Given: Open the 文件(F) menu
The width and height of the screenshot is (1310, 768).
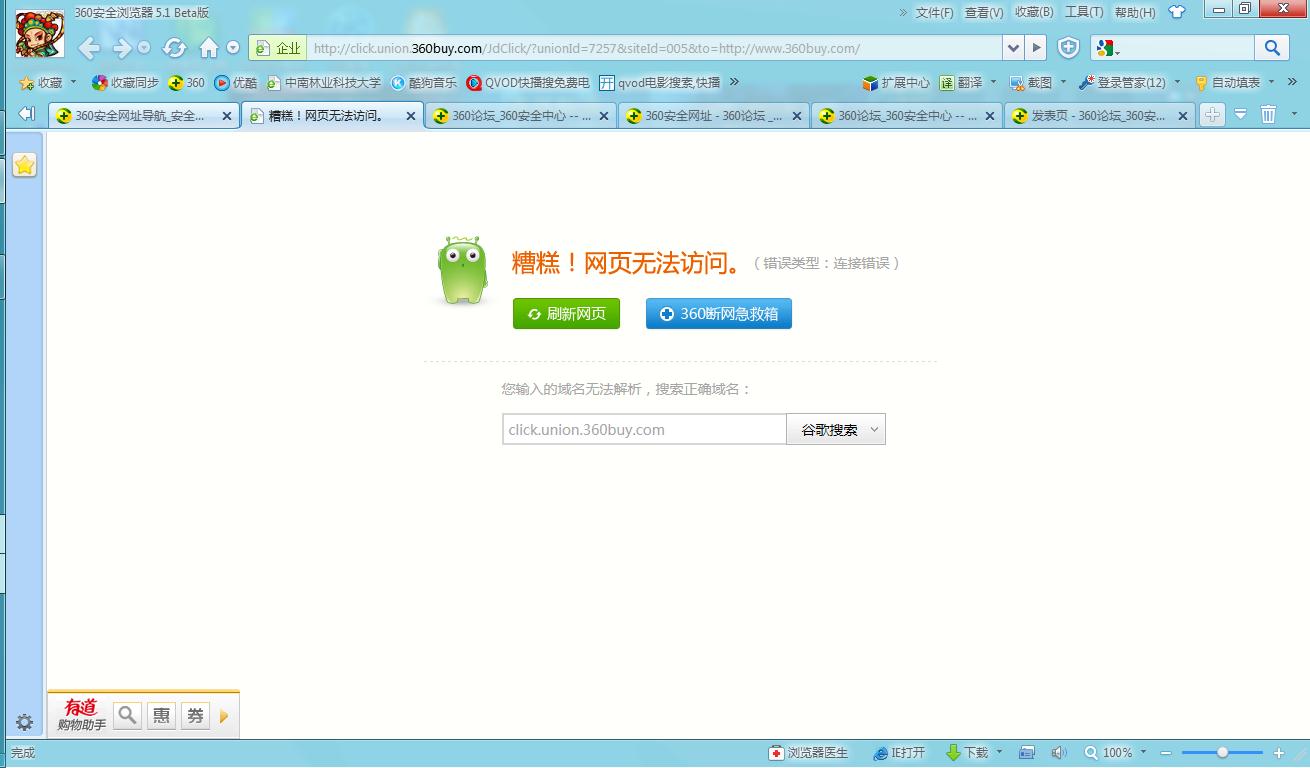Looking at the screenshot, I should (x=934, y=12).
